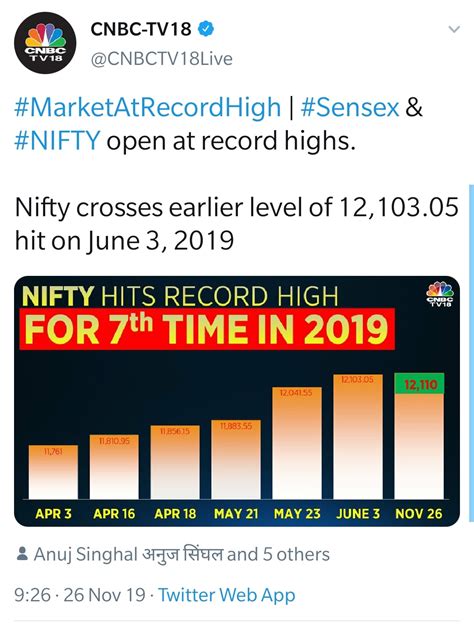Screen dimensions: 474x625
Task: Open tagged users Anuj Singhal and 5 others
Action: tap(181, 554)
